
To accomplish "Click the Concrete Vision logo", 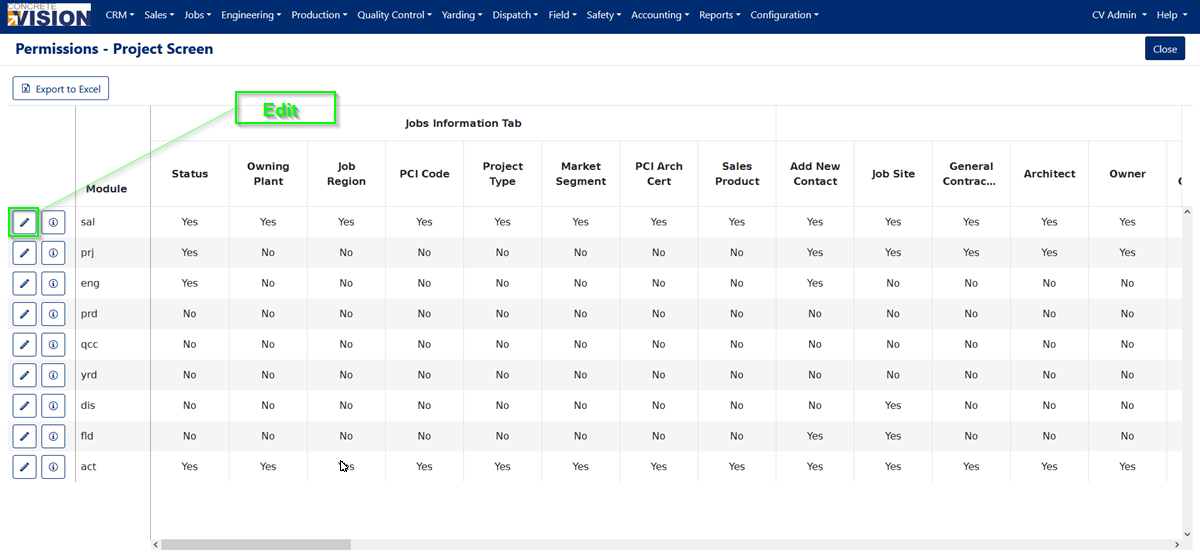I will (x=48, y=15).
